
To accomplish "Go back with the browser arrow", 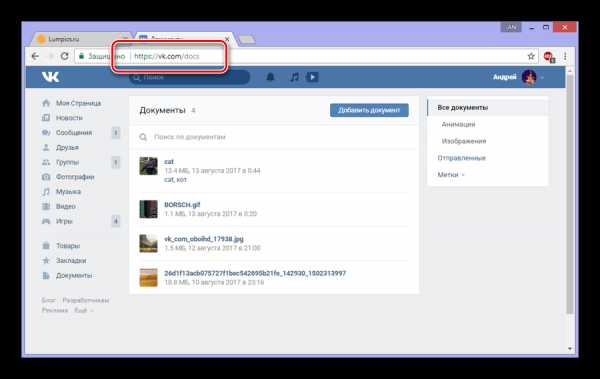I will (x=35, y=56).
